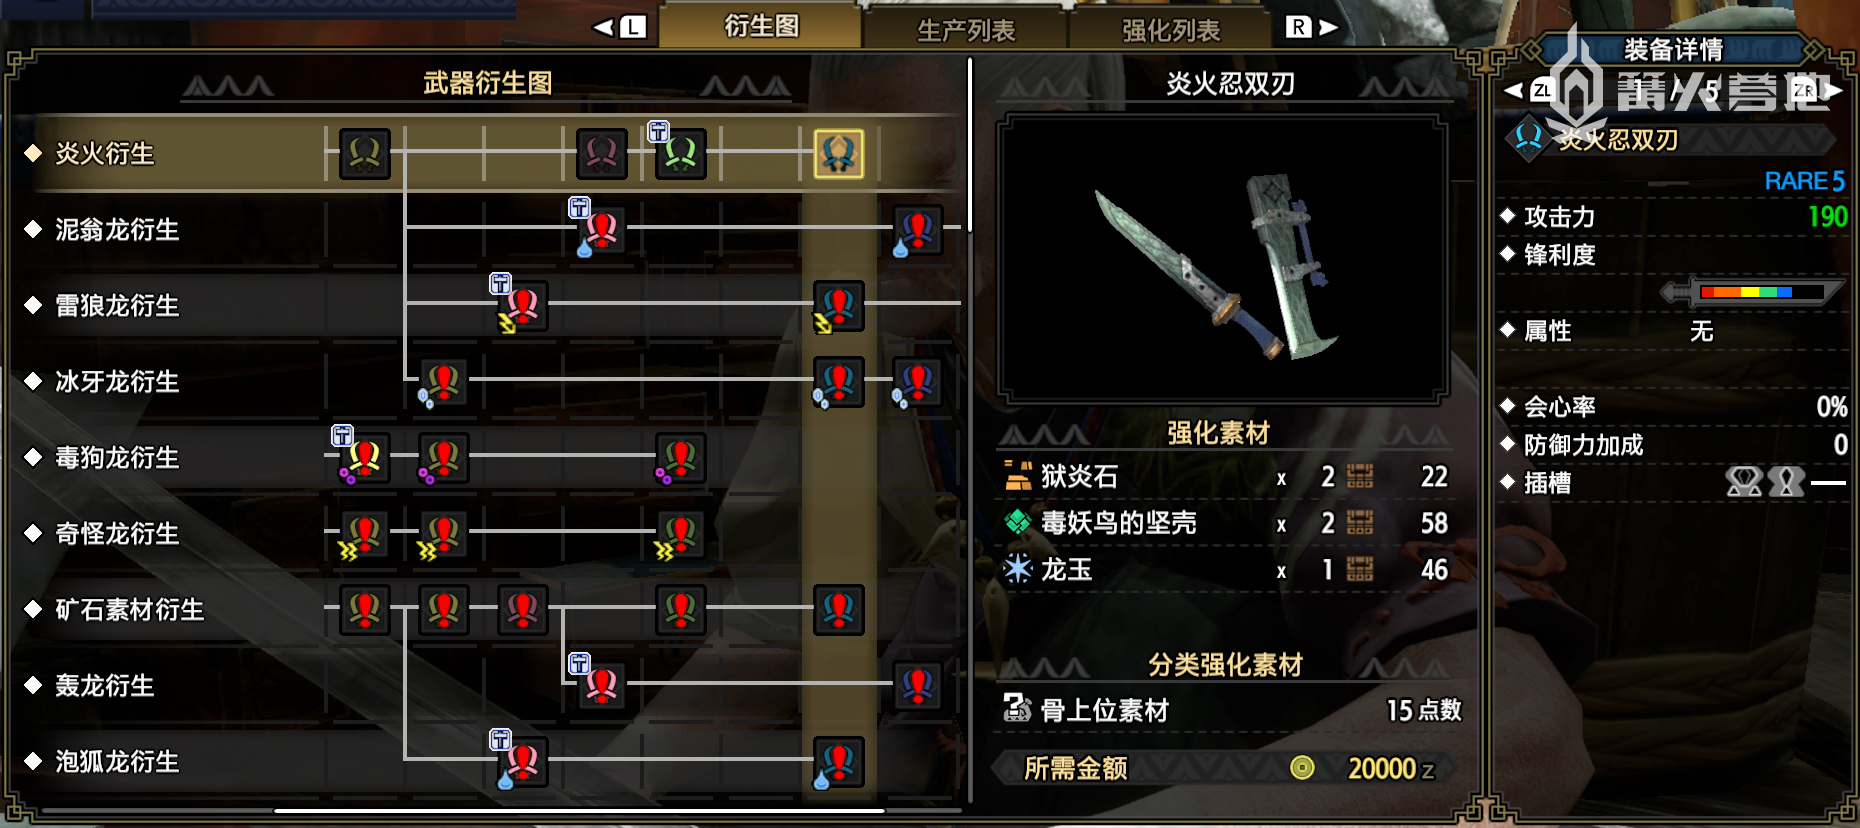Open the 衍生图 tab

click(x=761, y=26)
